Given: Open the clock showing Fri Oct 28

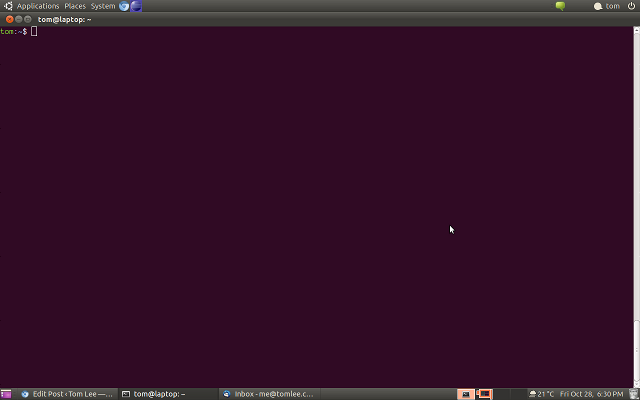Looking at the screenshot, I should (x=591, y=394).
